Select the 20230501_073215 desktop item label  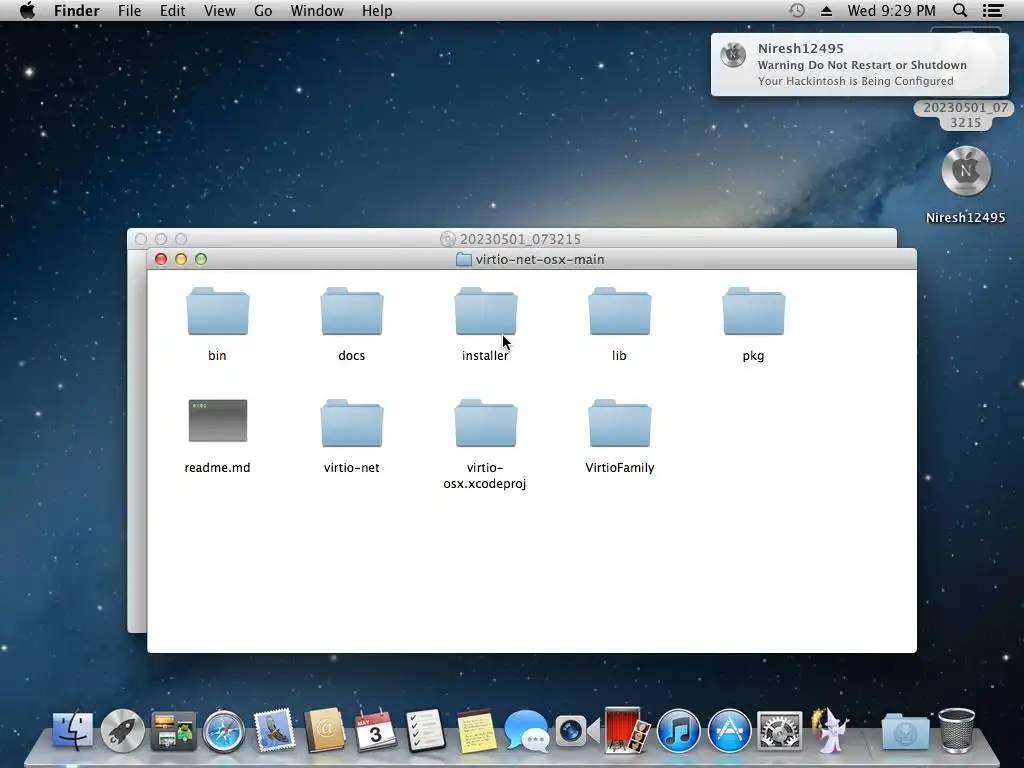coord(965,115)
